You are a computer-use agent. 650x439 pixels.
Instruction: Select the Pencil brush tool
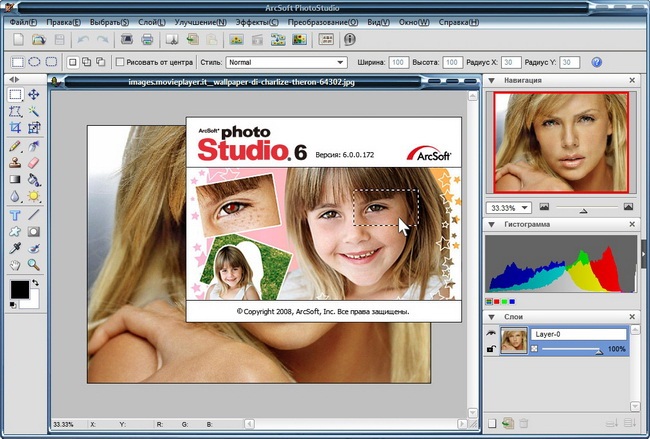(x=15, y=146)
